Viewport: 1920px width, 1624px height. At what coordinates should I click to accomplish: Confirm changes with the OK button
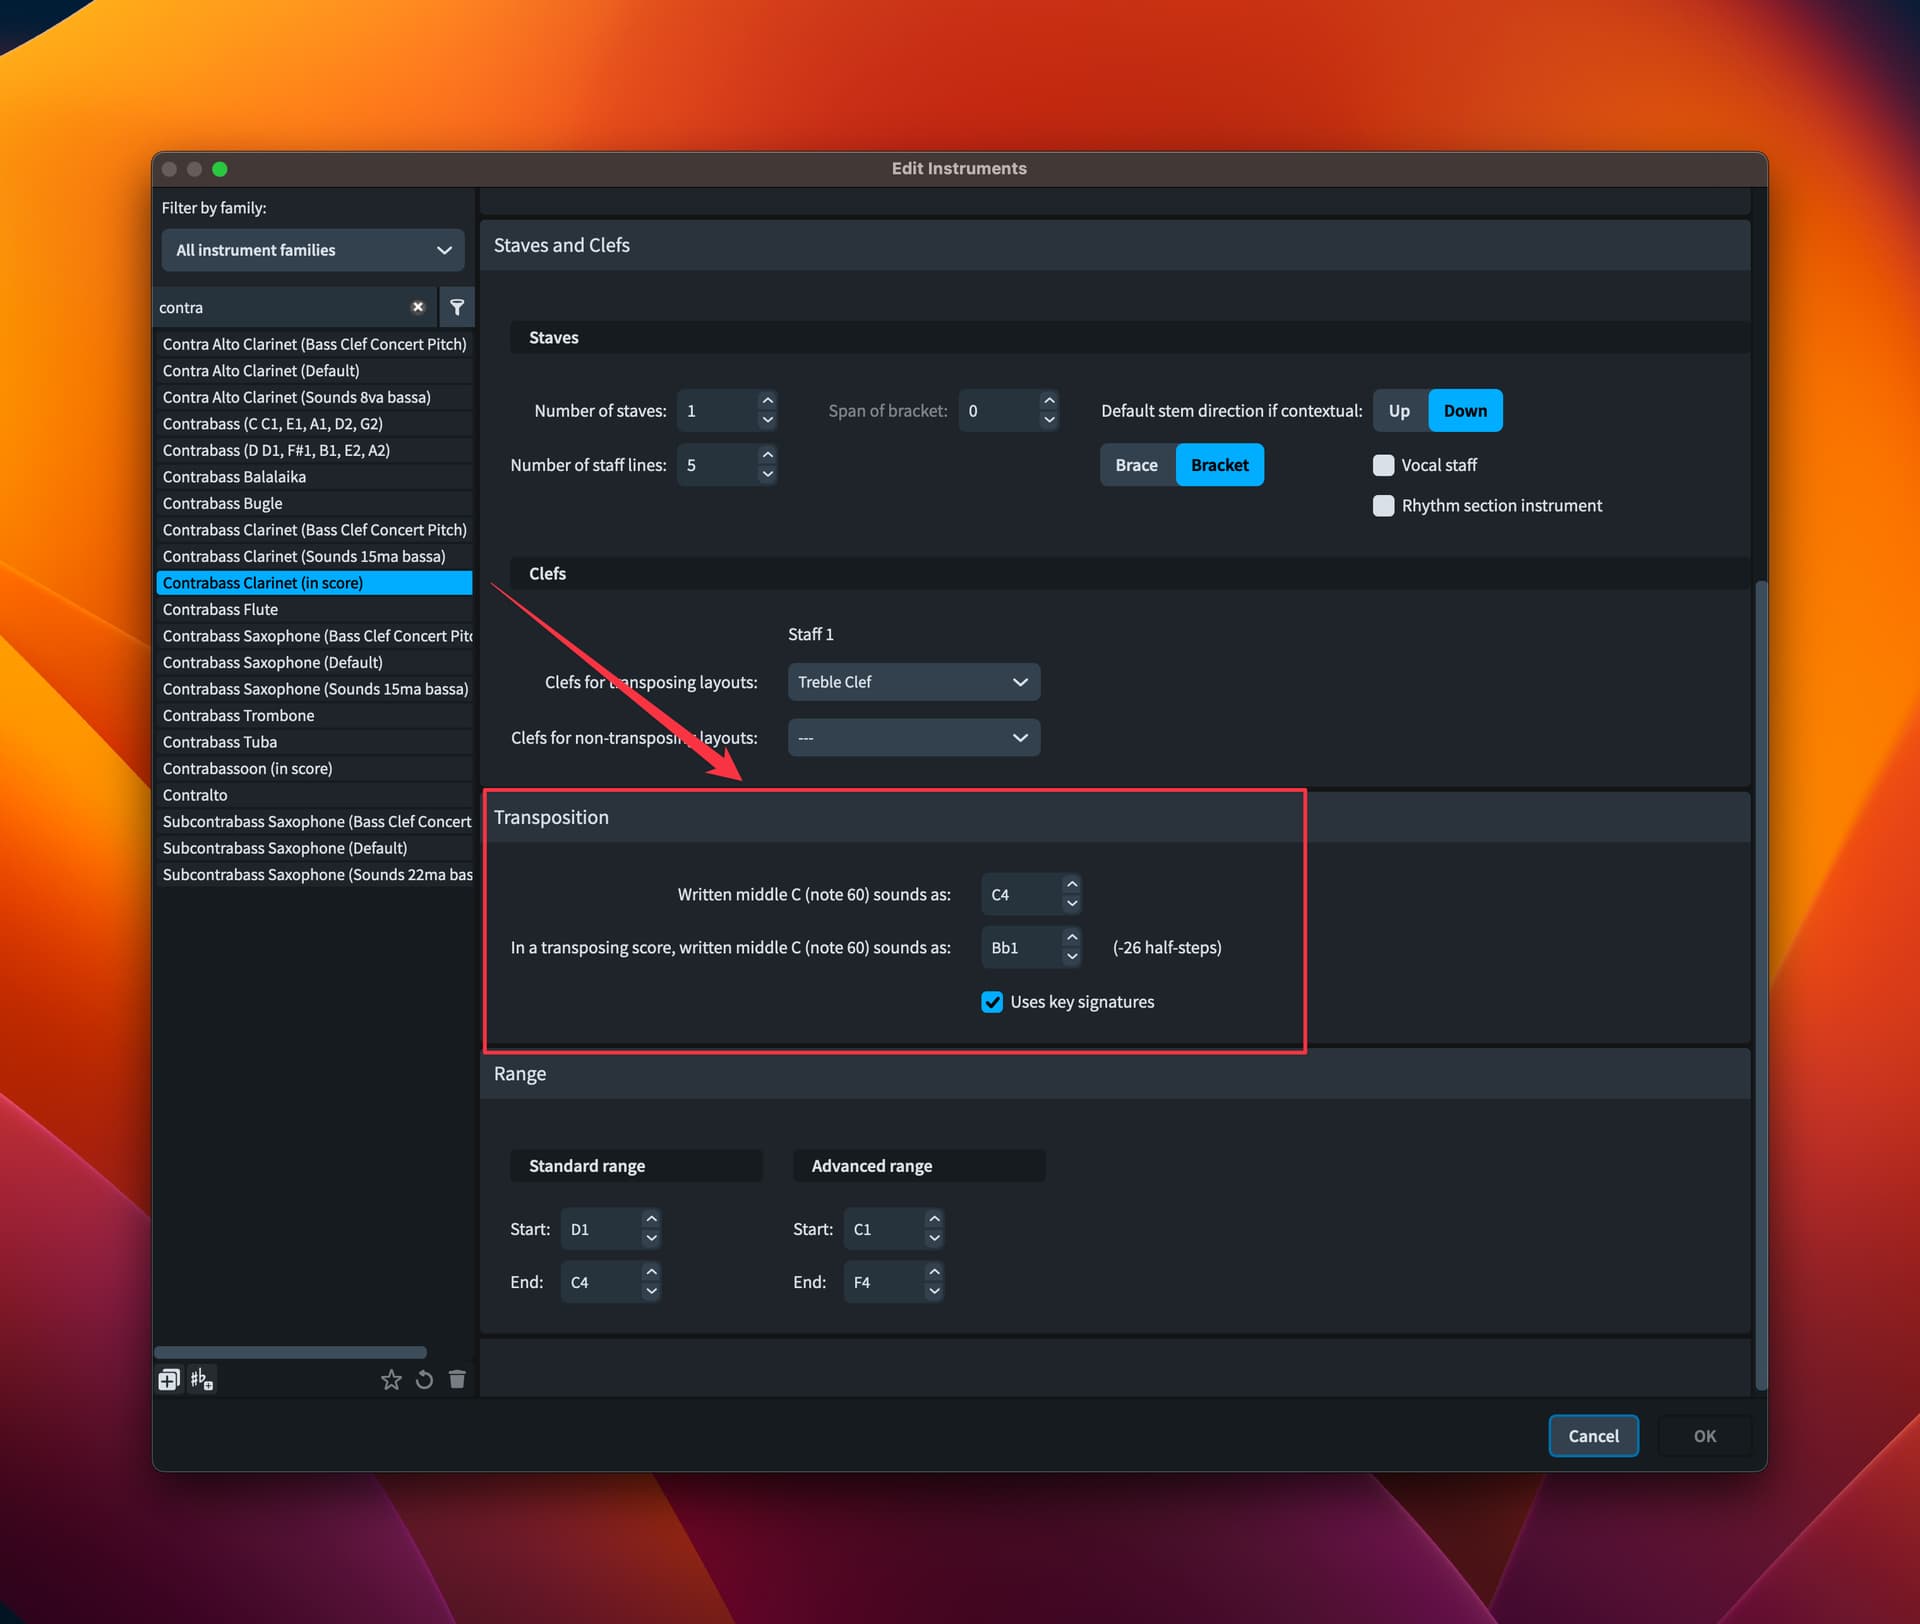(1703, 1435)
